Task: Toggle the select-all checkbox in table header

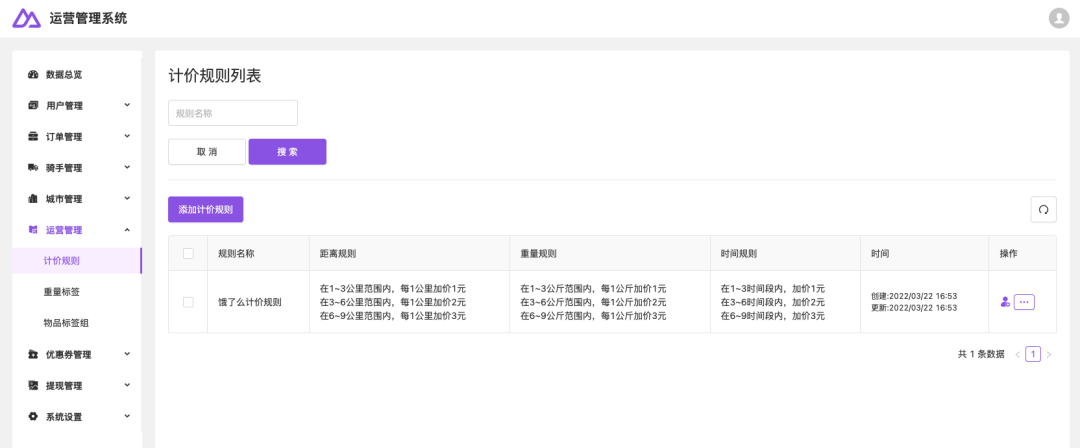Action: click(188, 254)
